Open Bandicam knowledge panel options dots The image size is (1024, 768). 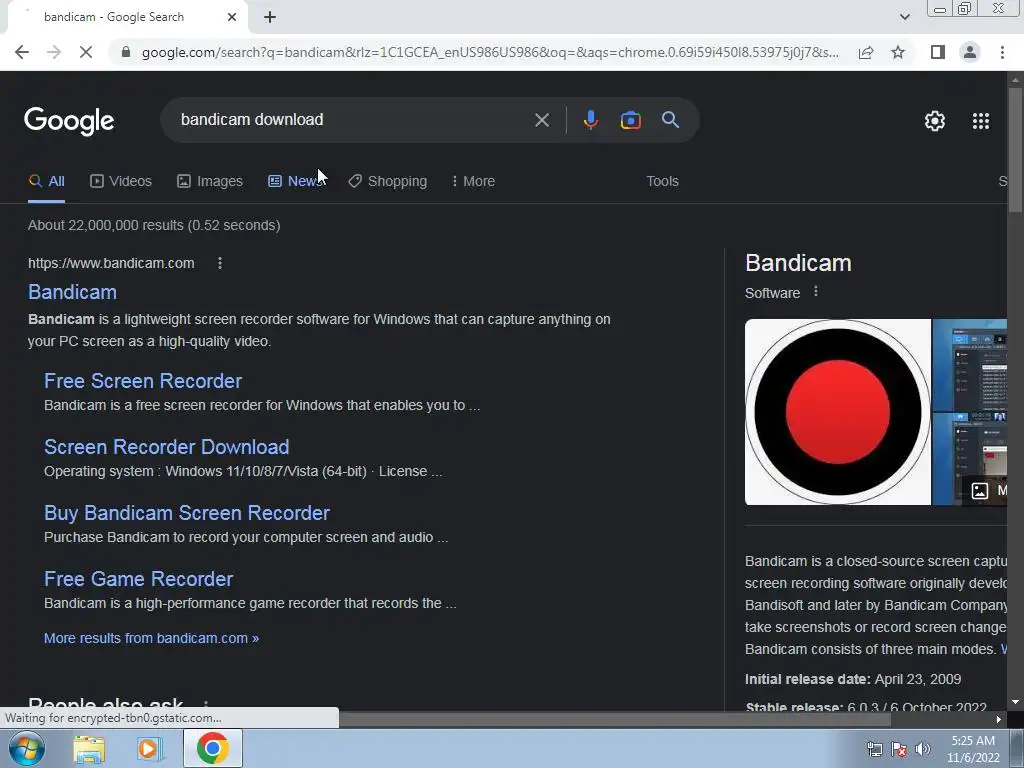point(816,292)
